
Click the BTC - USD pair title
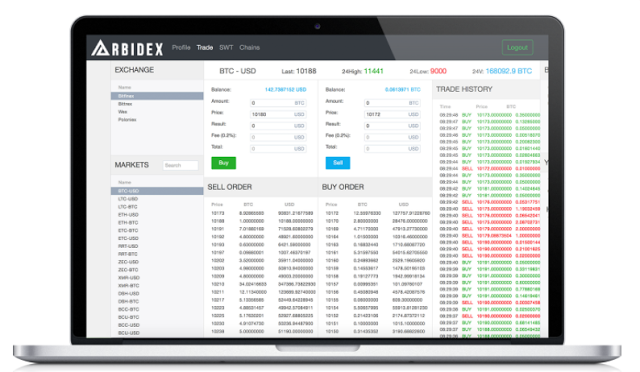coord(238,71)
